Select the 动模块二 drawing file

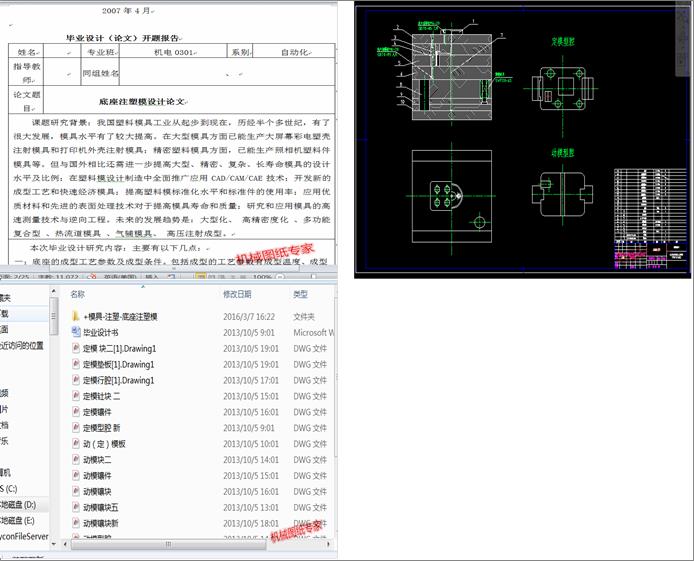pyautogui.click(x=97, y=460)
